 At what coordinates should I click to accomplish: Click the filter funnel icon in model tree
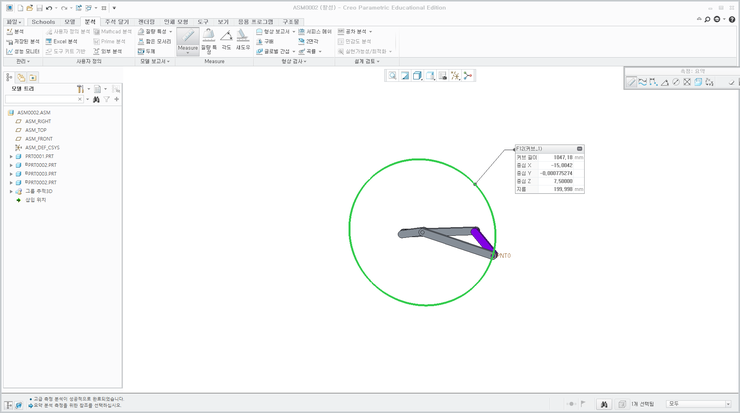(107, 99)
